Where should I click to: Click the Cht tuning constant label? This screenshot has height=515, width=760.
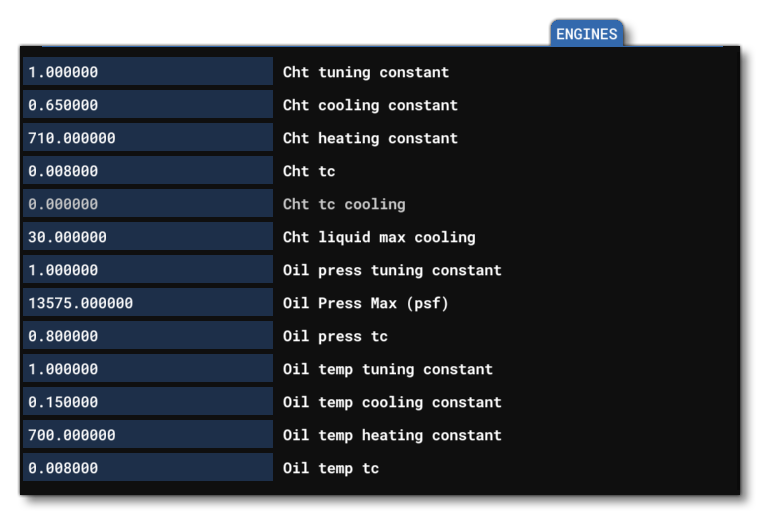[366, 72]
